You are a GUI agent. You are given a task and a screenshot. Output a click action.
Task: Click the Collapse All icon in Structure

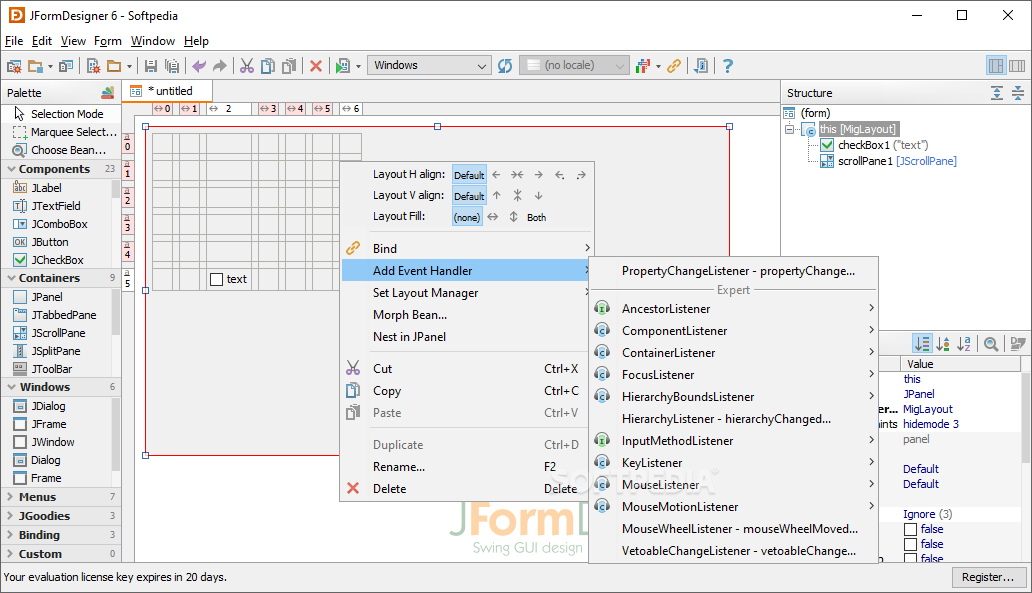point(1018,93)
